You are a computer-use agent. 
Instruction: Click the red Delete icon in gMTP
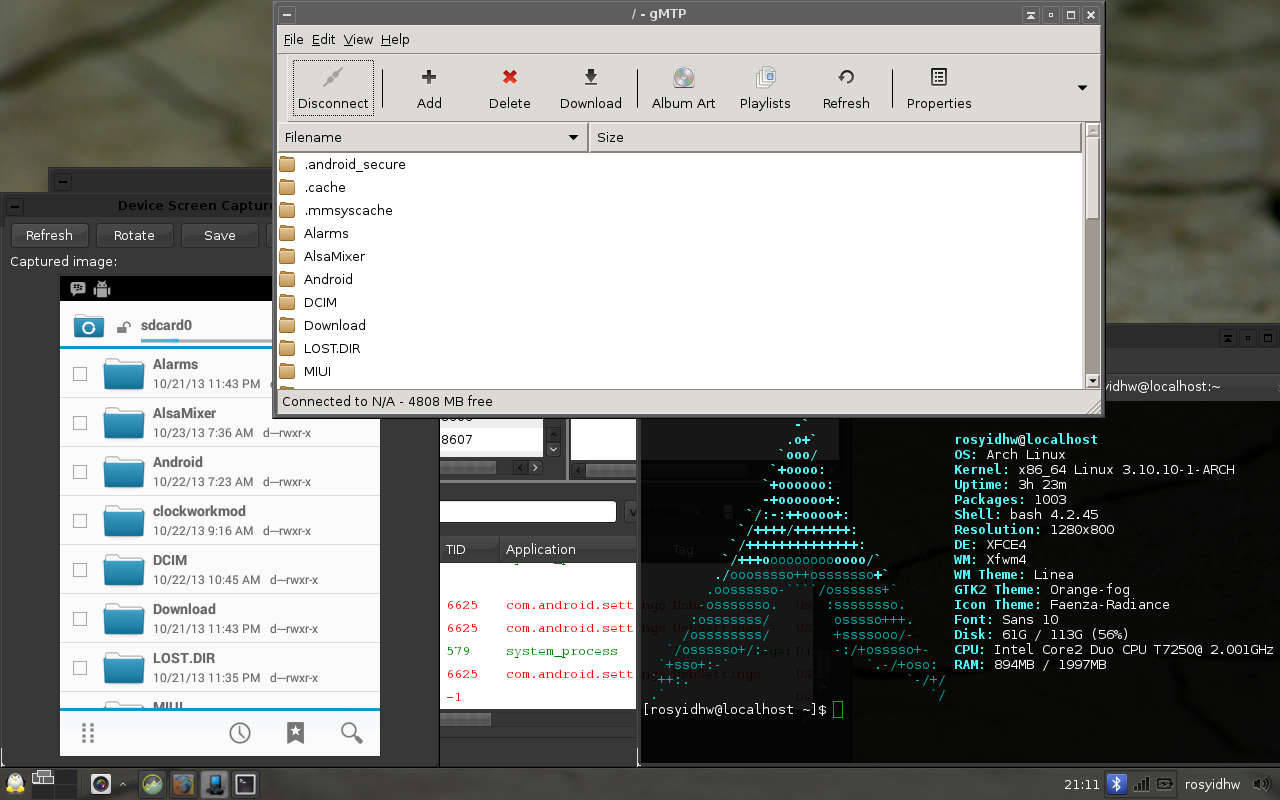point(510,77)
